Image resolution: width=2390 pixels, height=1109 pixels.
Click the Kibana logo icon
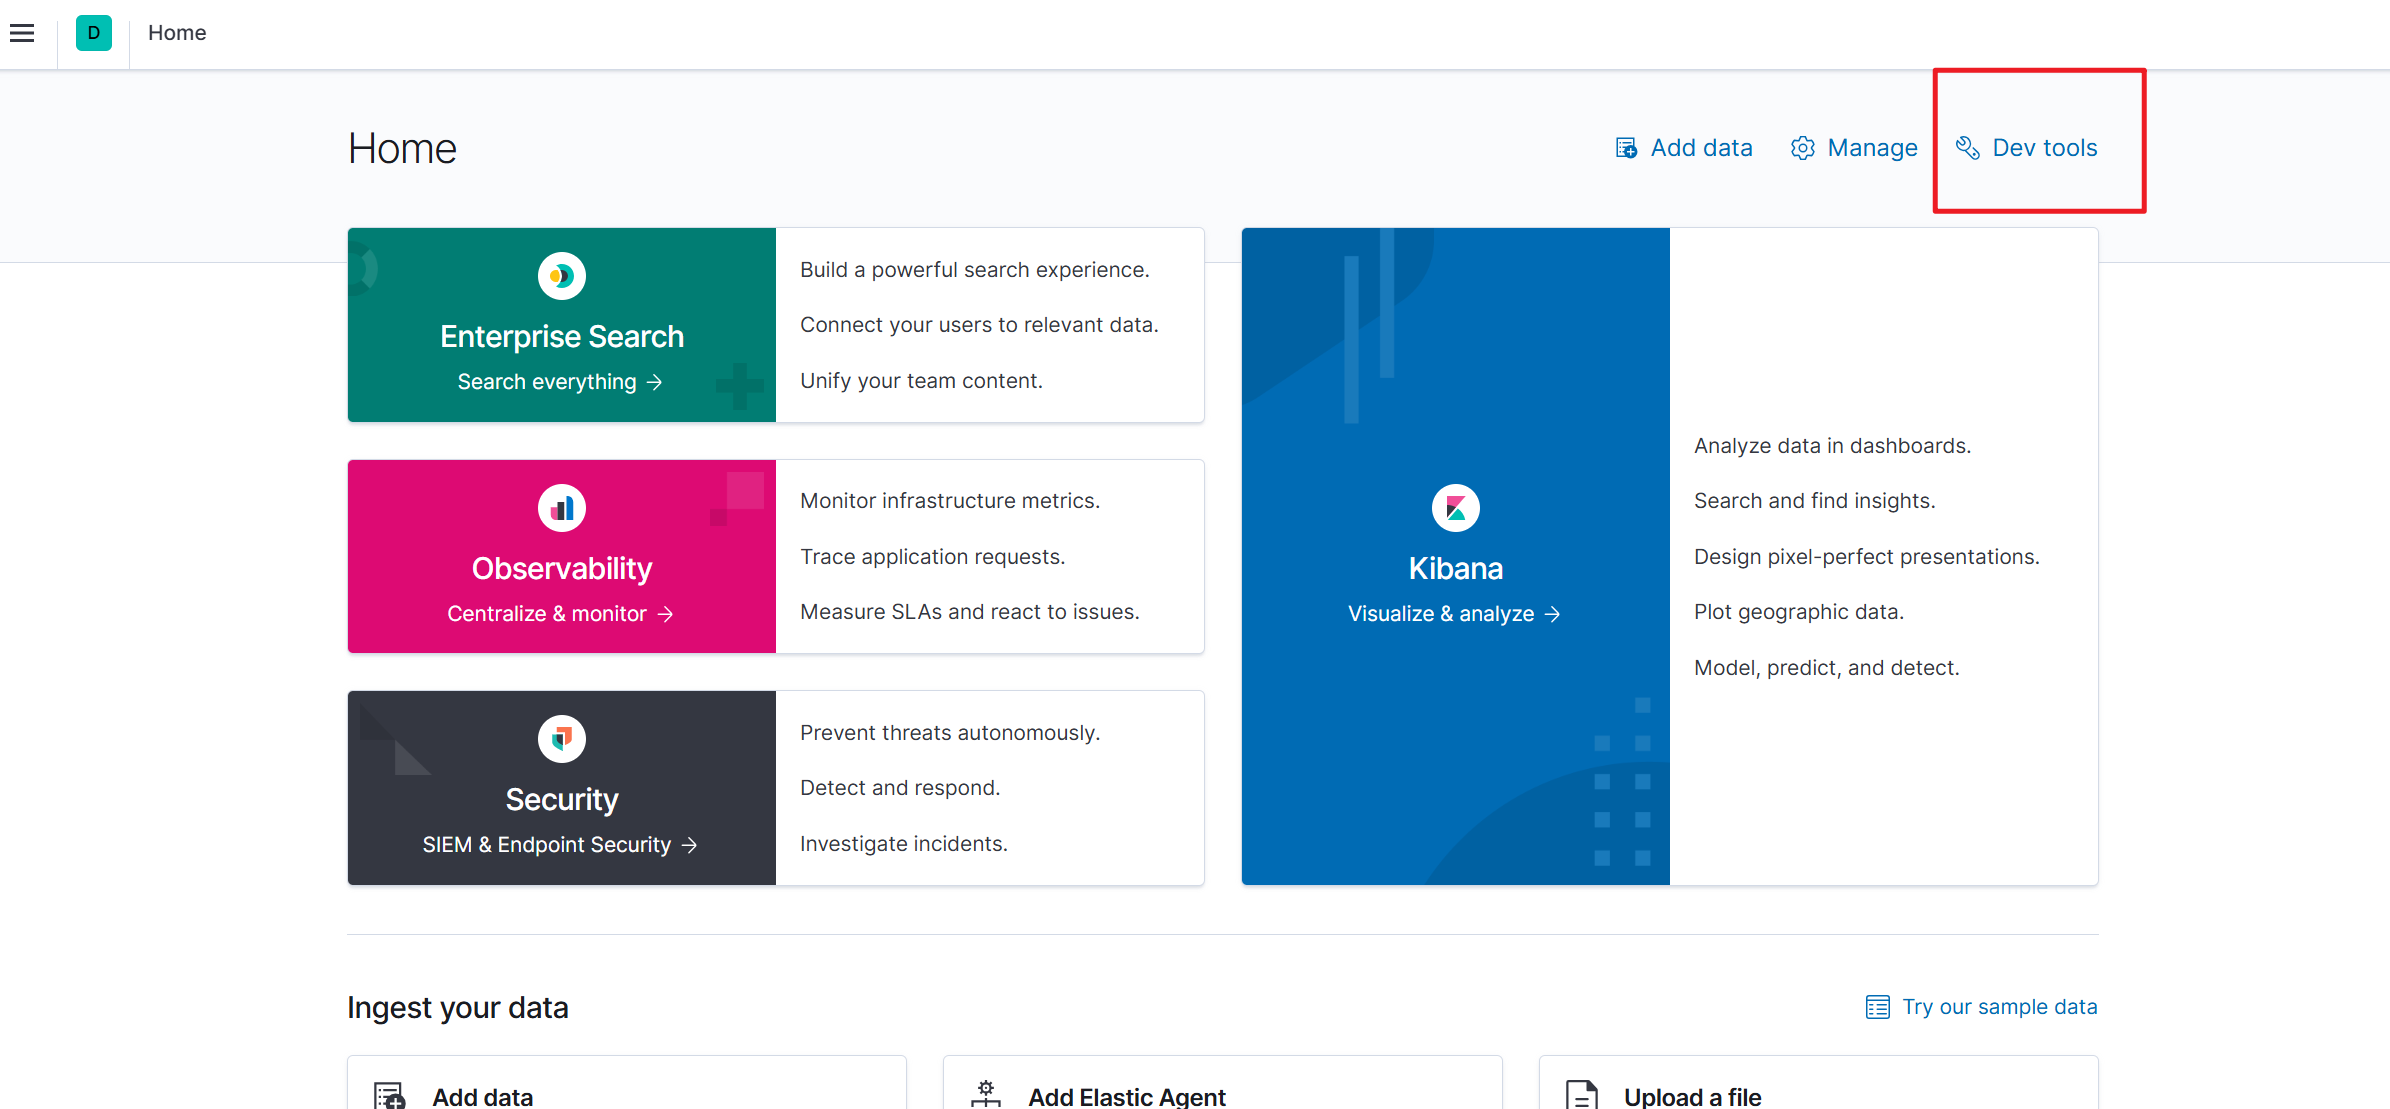click(x=1455, y=508)
